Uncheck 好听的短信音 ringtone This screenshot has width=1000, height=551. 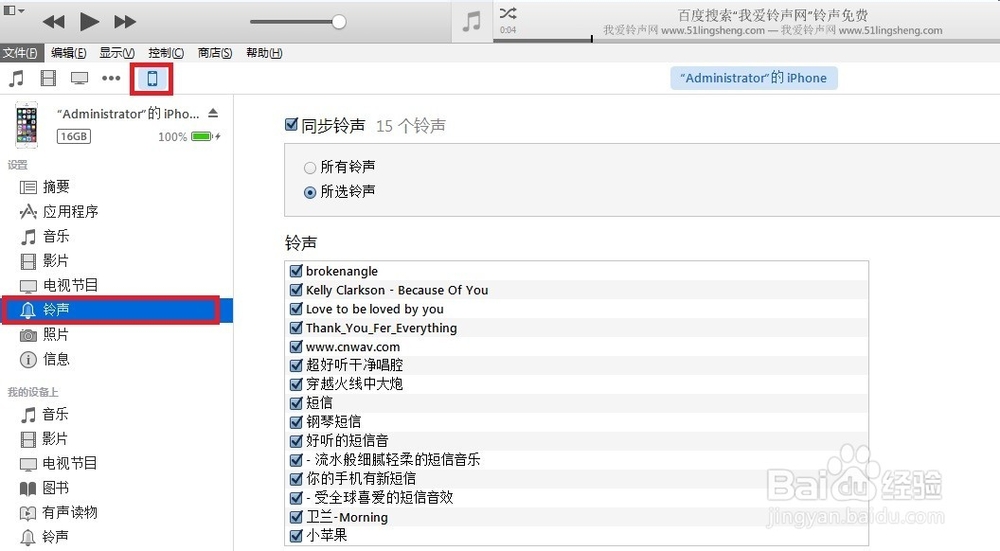coord(296,441)
